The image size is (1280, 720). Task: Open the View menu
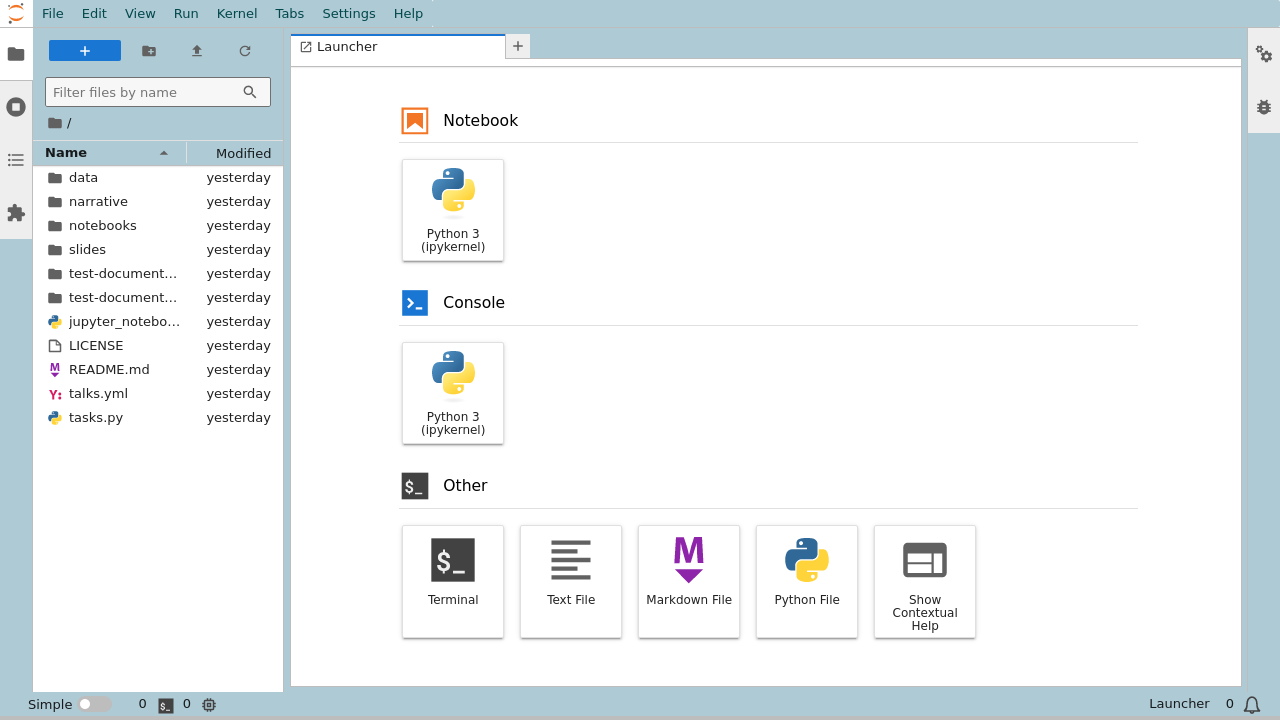coord(140,13)
